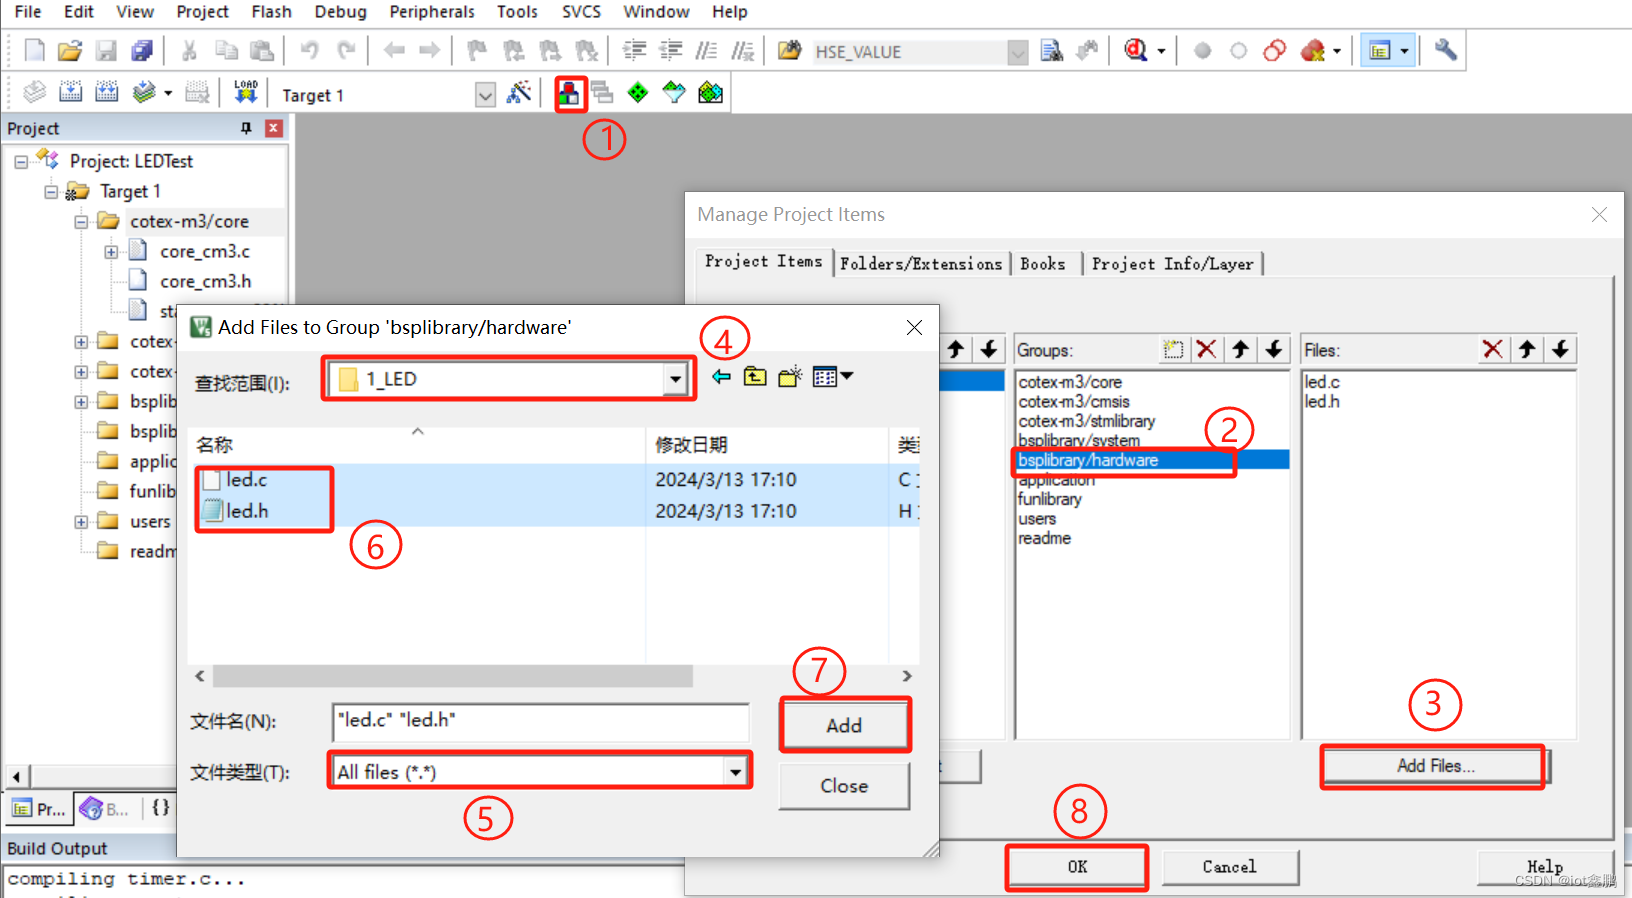The height and width of the screenshot is (898, 1632).
Task: Click the Translate current file icon
Action: (34, 93)
